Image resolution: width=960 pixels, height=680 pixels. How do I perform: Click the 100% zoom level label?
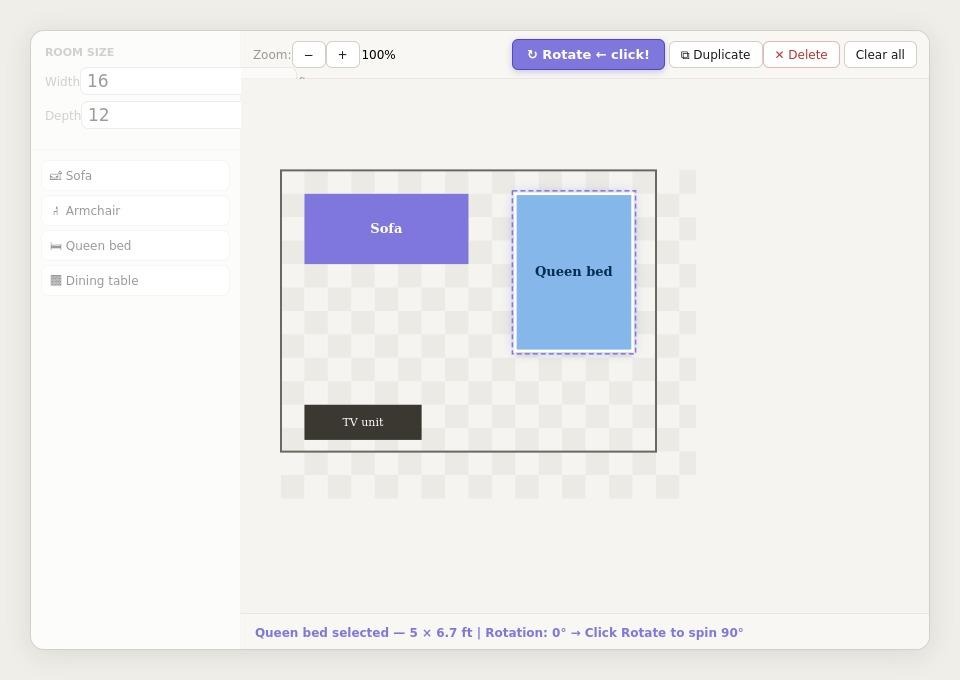(x=379, y=54)
